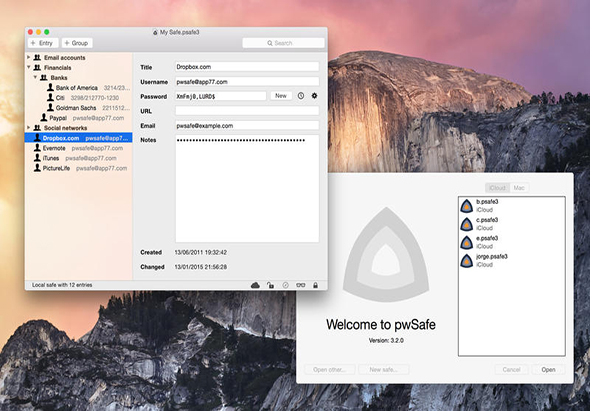Screen dimensions: 590x411
Task: Click the open padlock icon in status bar
Action: tap(270, 285)
